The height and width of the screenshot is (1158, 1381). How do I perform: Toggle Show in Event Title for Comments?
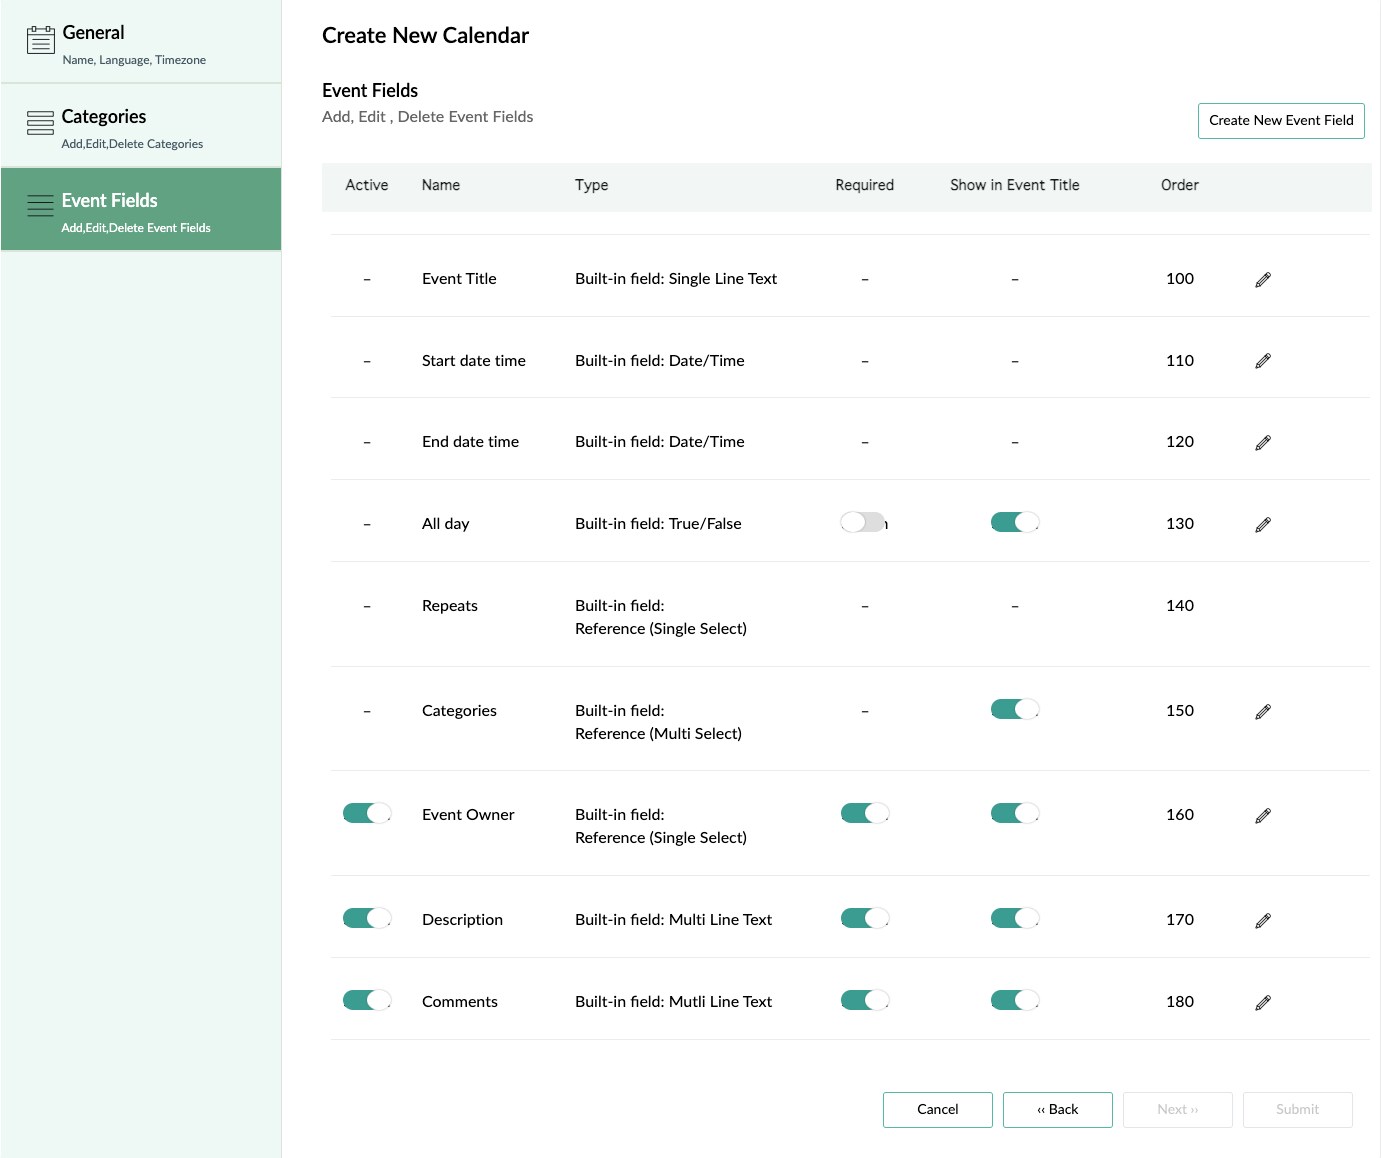[x=1014, y=1000]
